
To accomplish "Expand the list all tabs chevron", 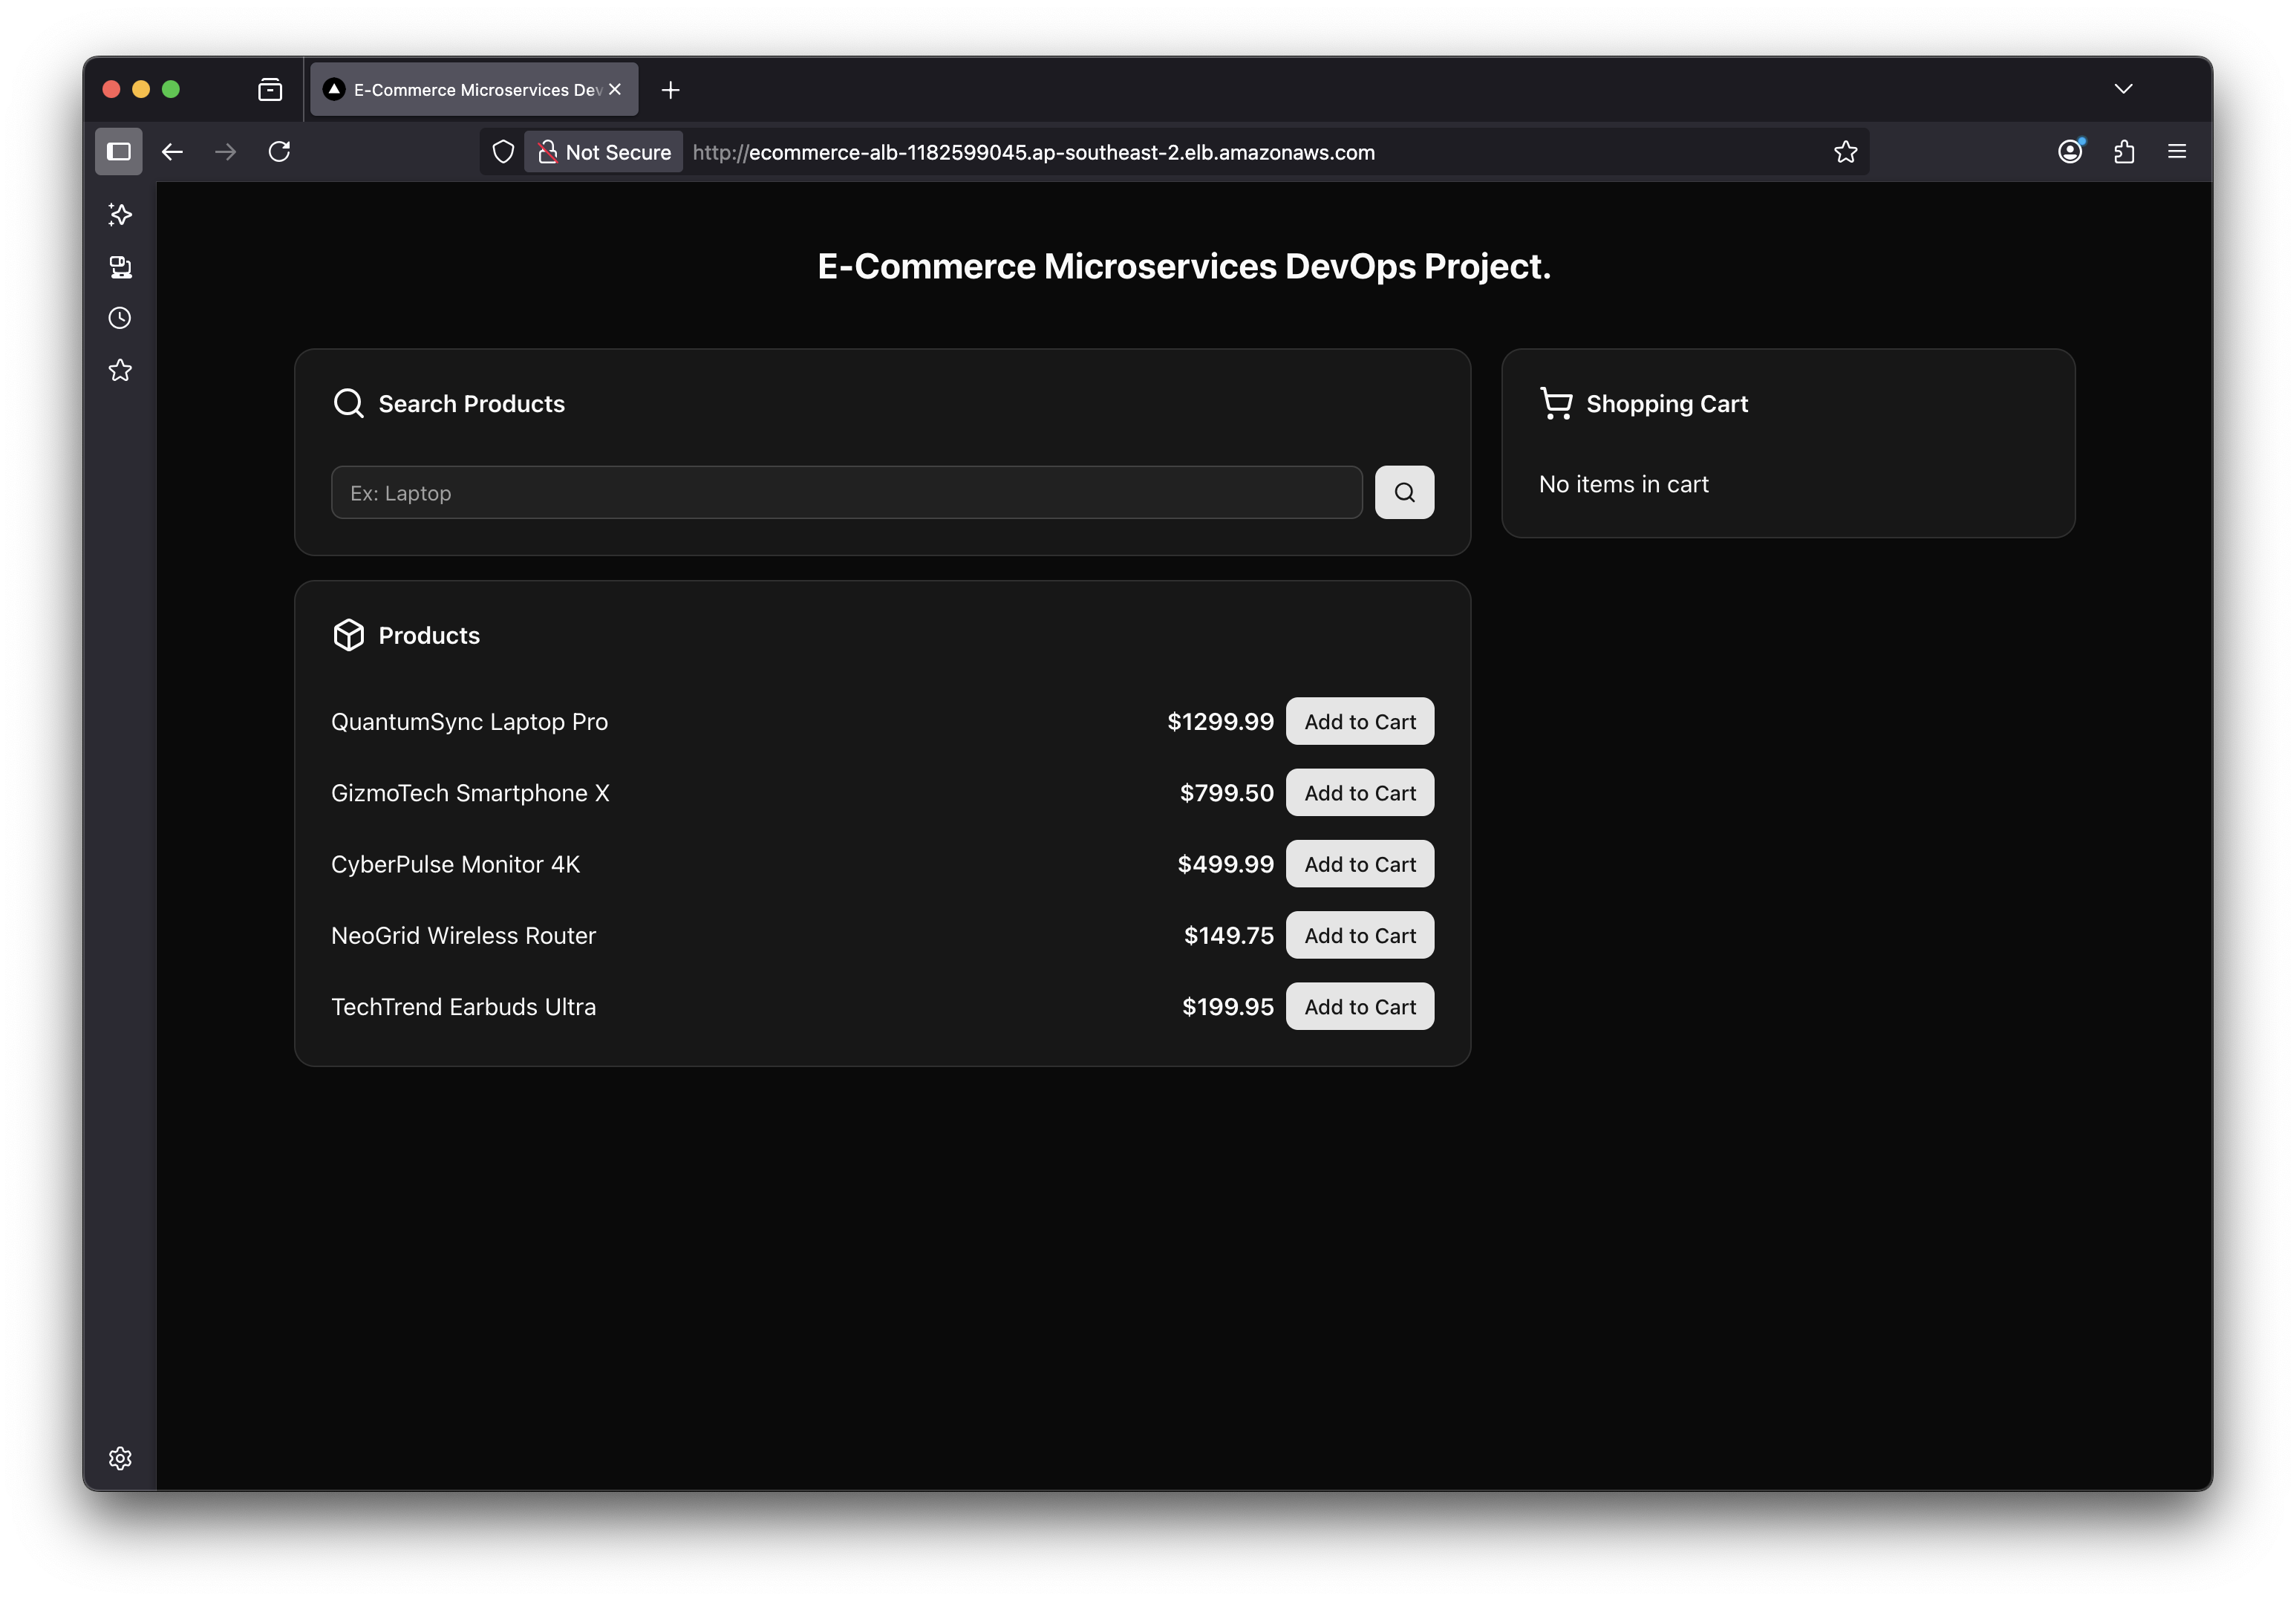I will 2123,89.
